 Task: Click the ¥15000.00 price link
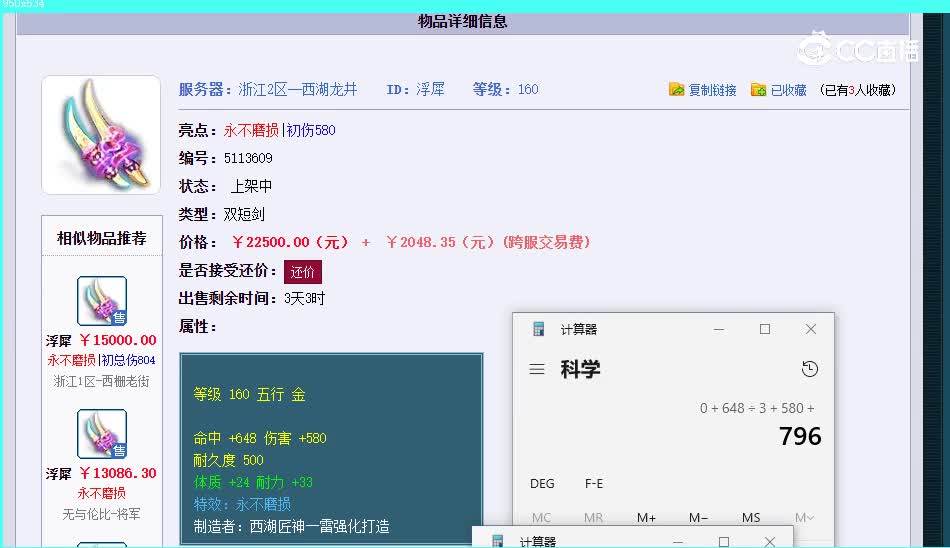118,340
